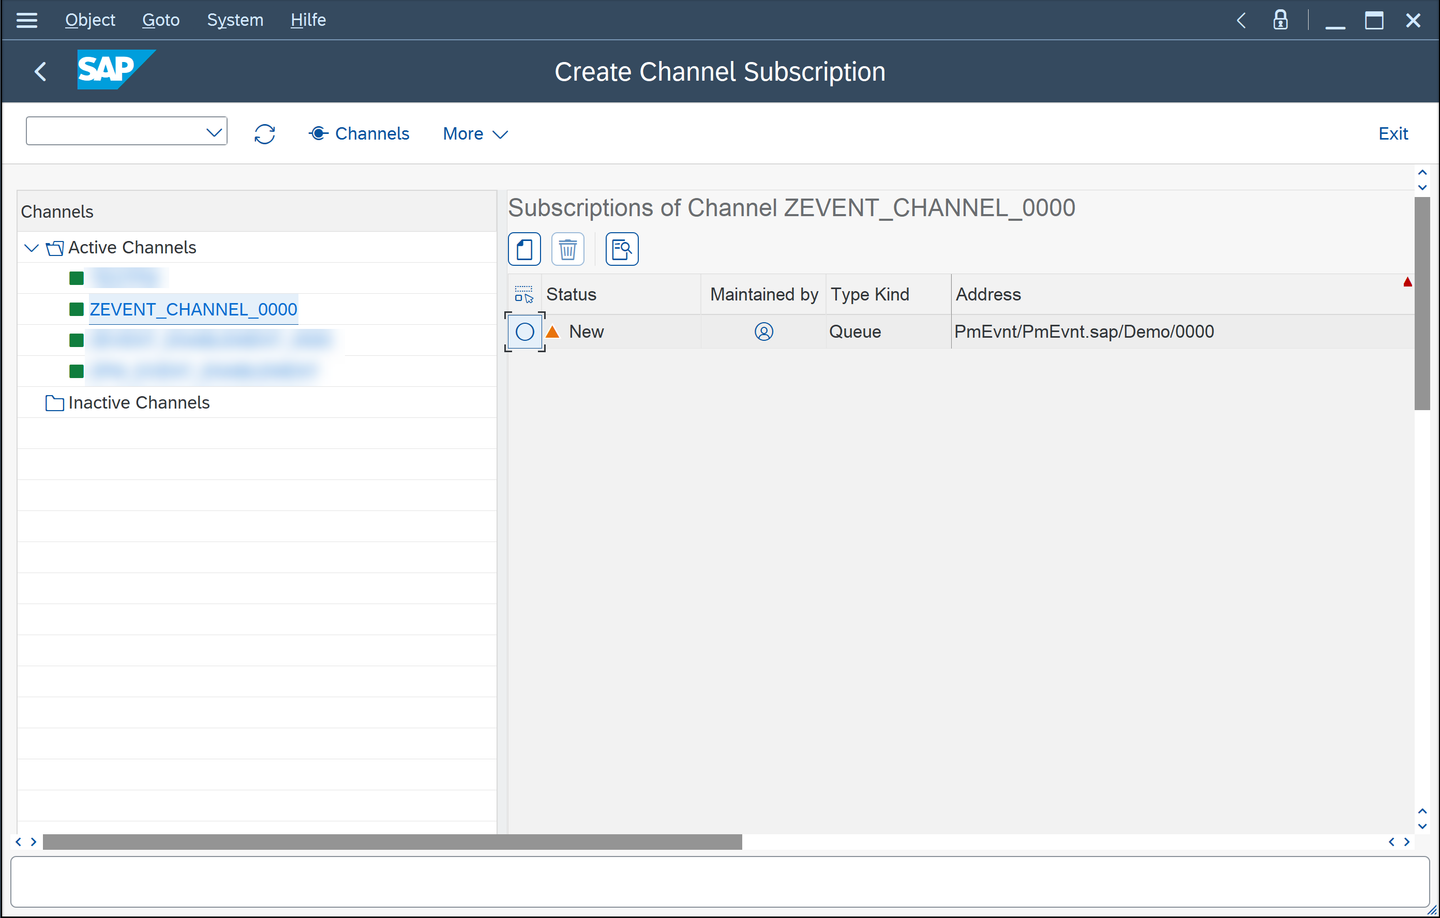This screenshot has width=1440, height=918.
Task: Open the System menu
Action: [235, 20]
